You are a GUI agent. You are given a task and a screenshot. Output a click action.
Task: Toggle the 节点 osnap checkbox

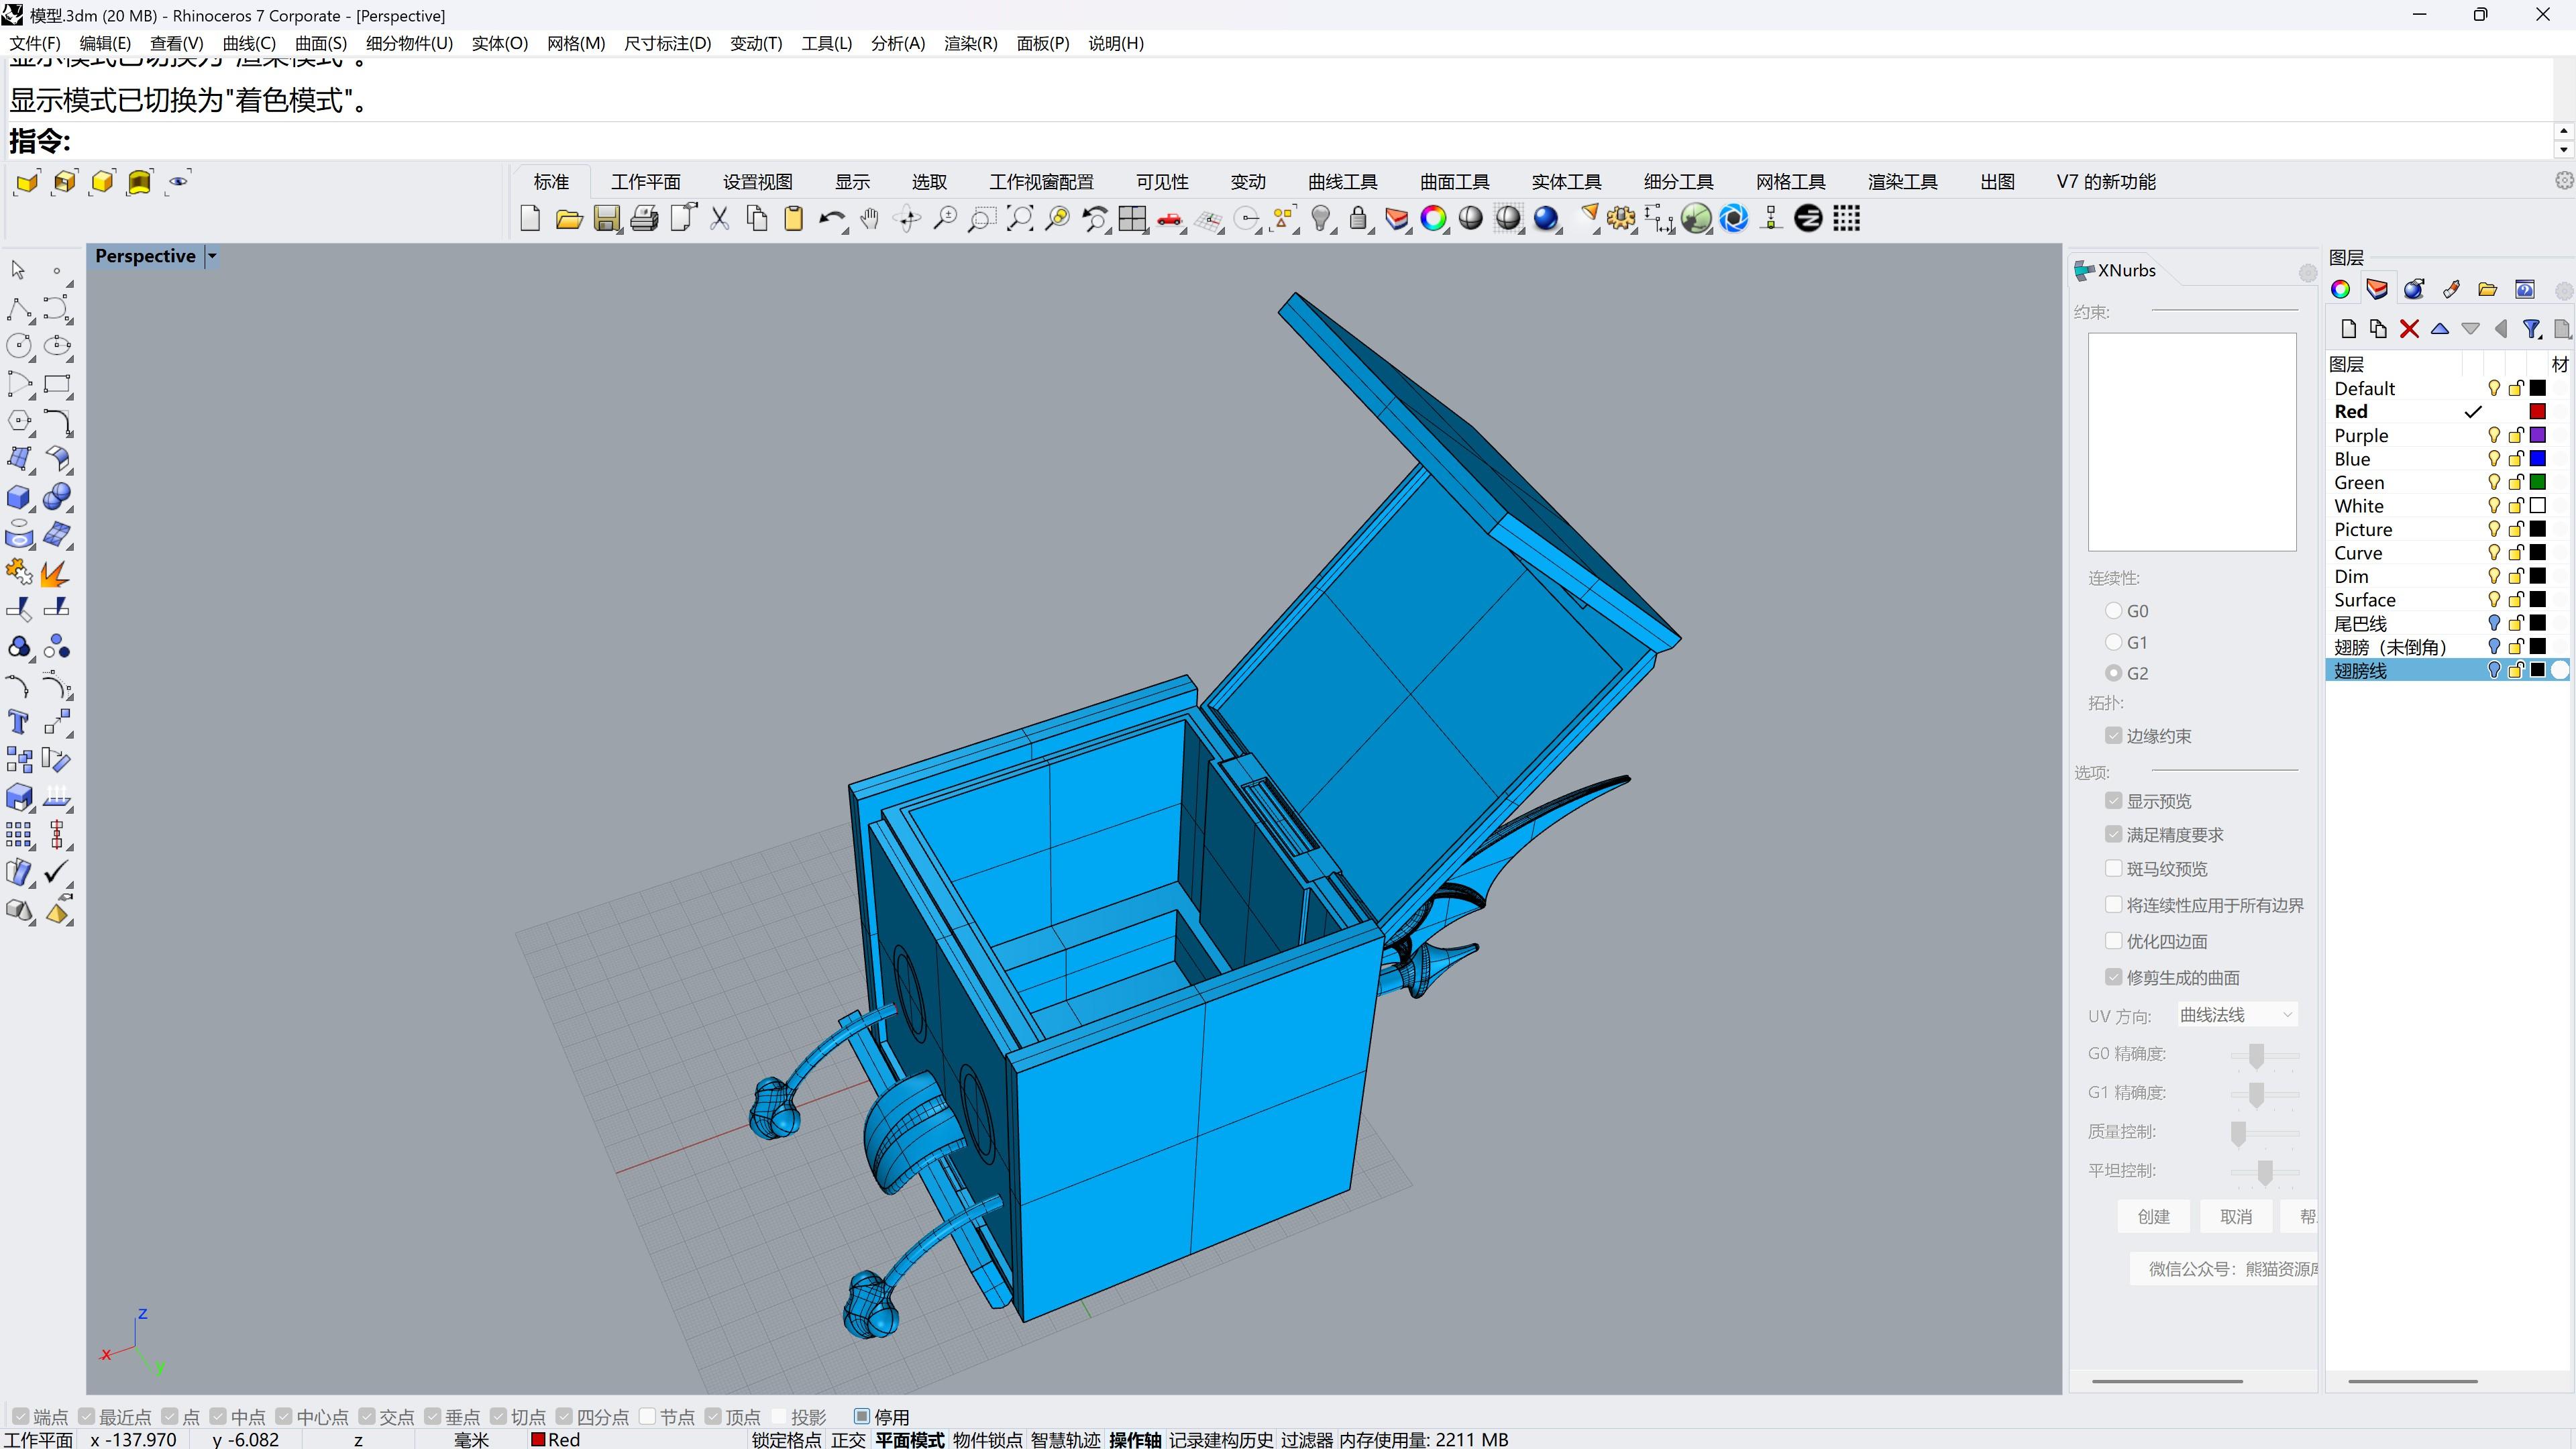click(648, 1416)
